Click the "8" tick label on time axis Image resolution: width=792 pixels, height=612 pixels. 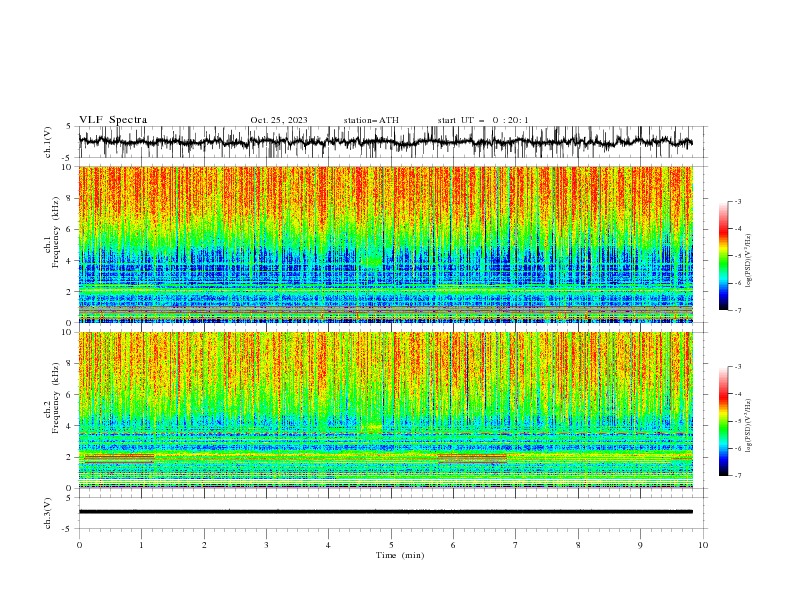pyautogui.click(x=578, y=545)
